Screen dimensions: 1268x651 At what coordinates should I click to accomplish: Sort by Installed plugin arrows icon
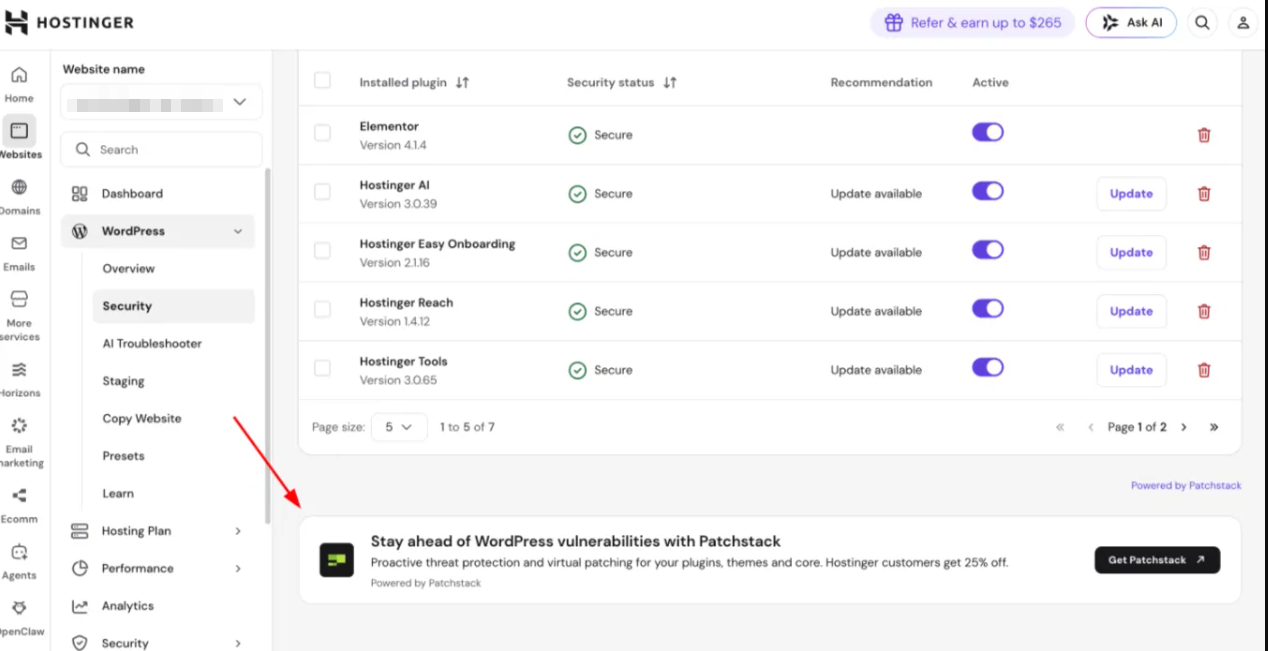[462, 83]
